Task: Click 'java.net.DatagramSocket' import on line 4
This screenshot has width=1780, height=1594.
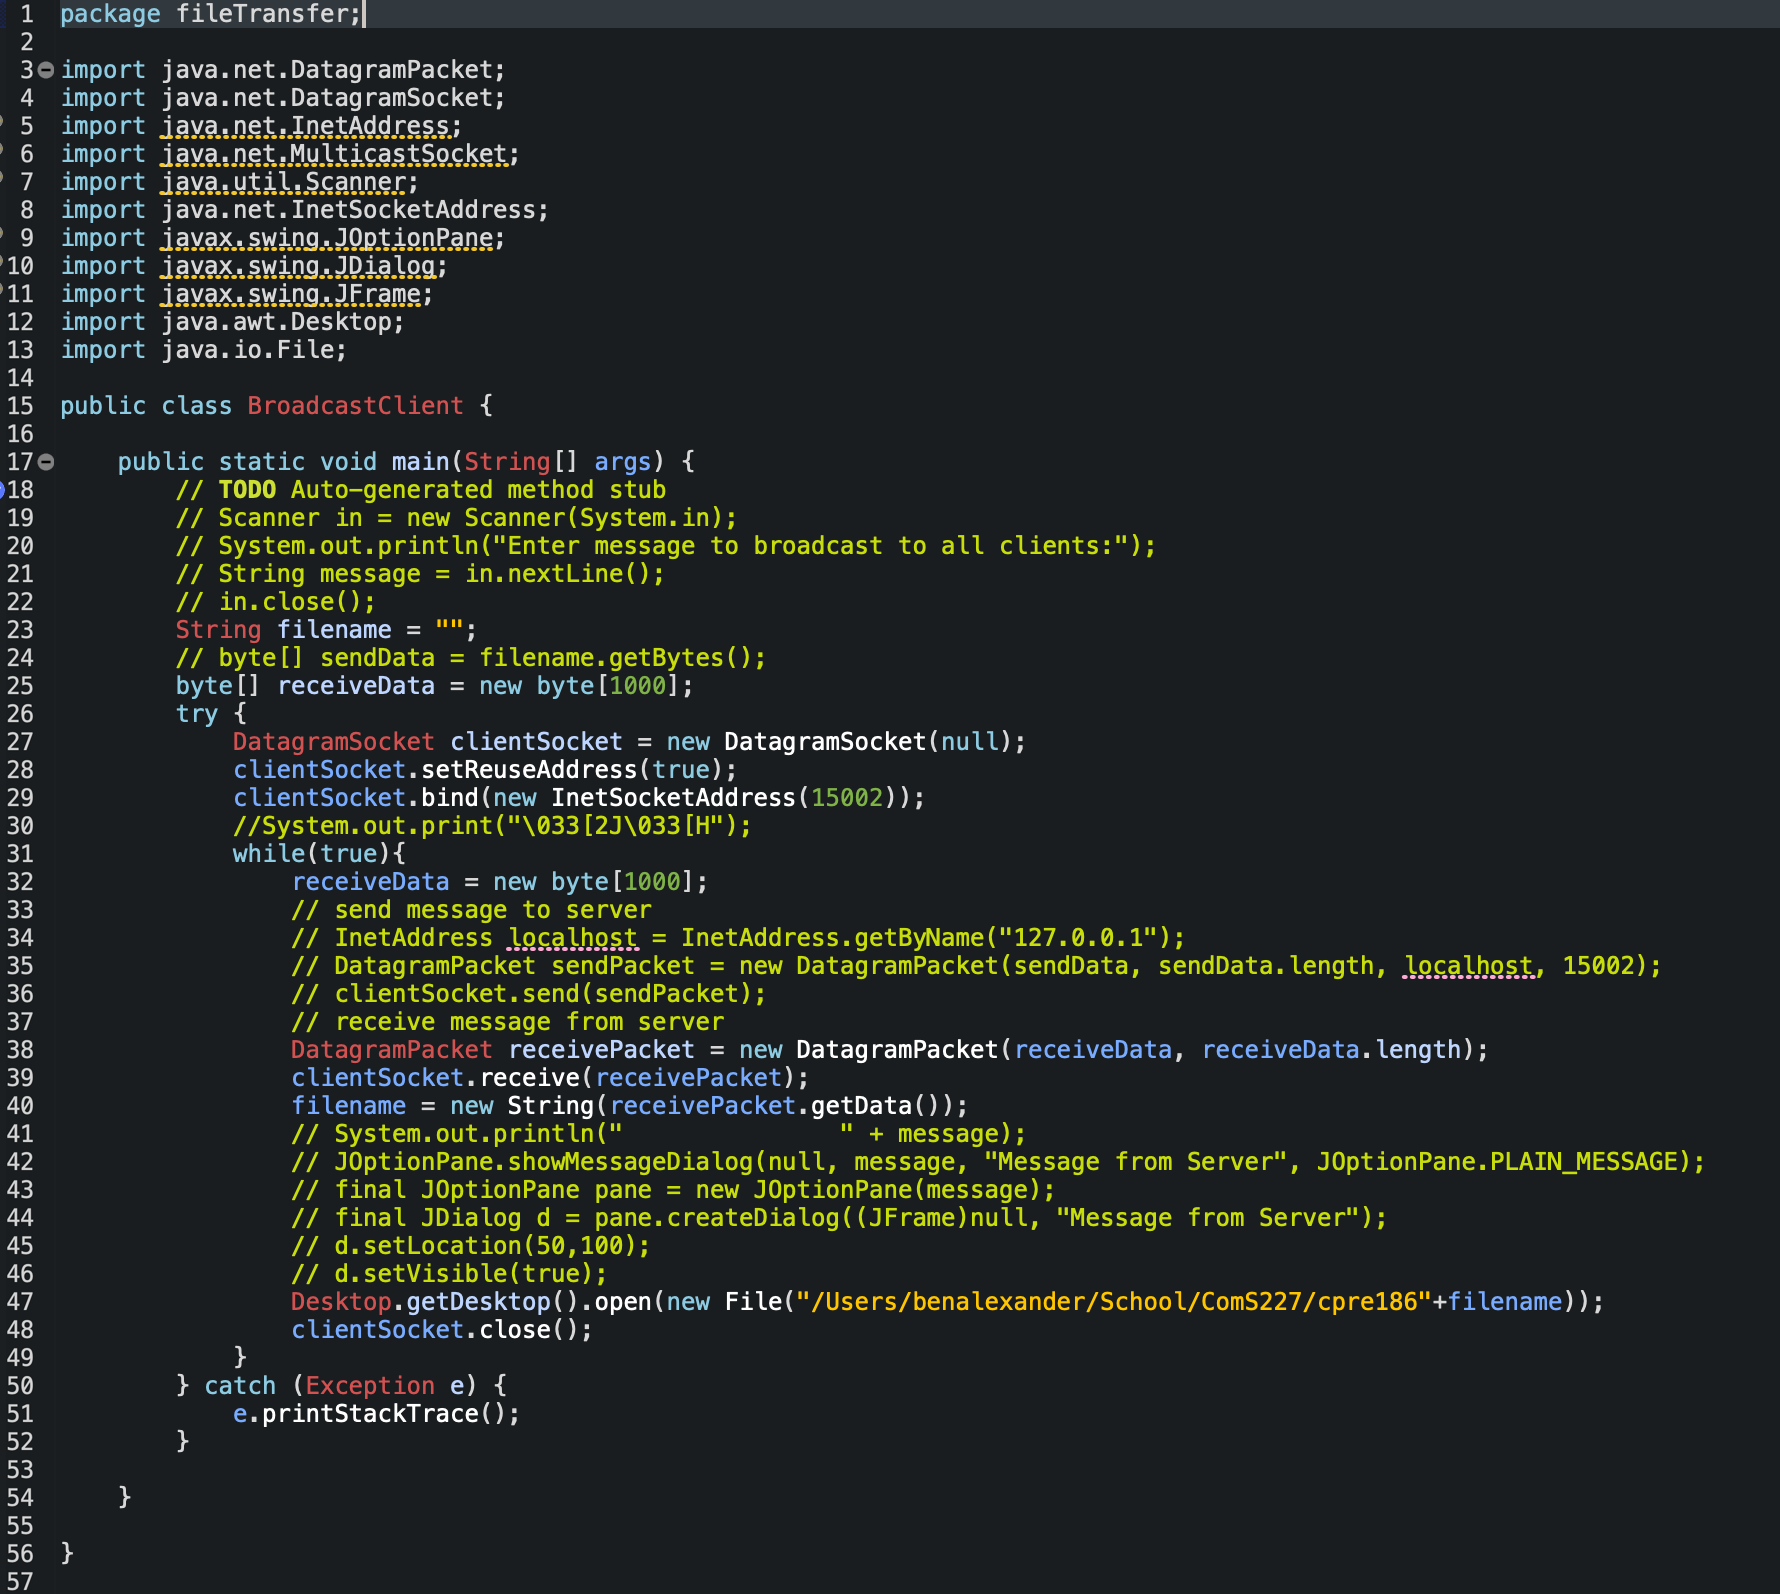Action: pyautogui.click(x=327, y=98)
